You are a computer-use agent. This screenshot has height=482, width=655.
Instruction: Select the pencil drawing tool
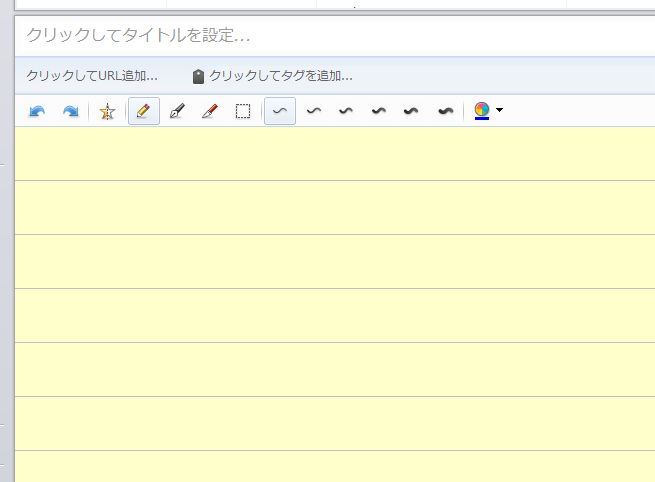(144, 111)
